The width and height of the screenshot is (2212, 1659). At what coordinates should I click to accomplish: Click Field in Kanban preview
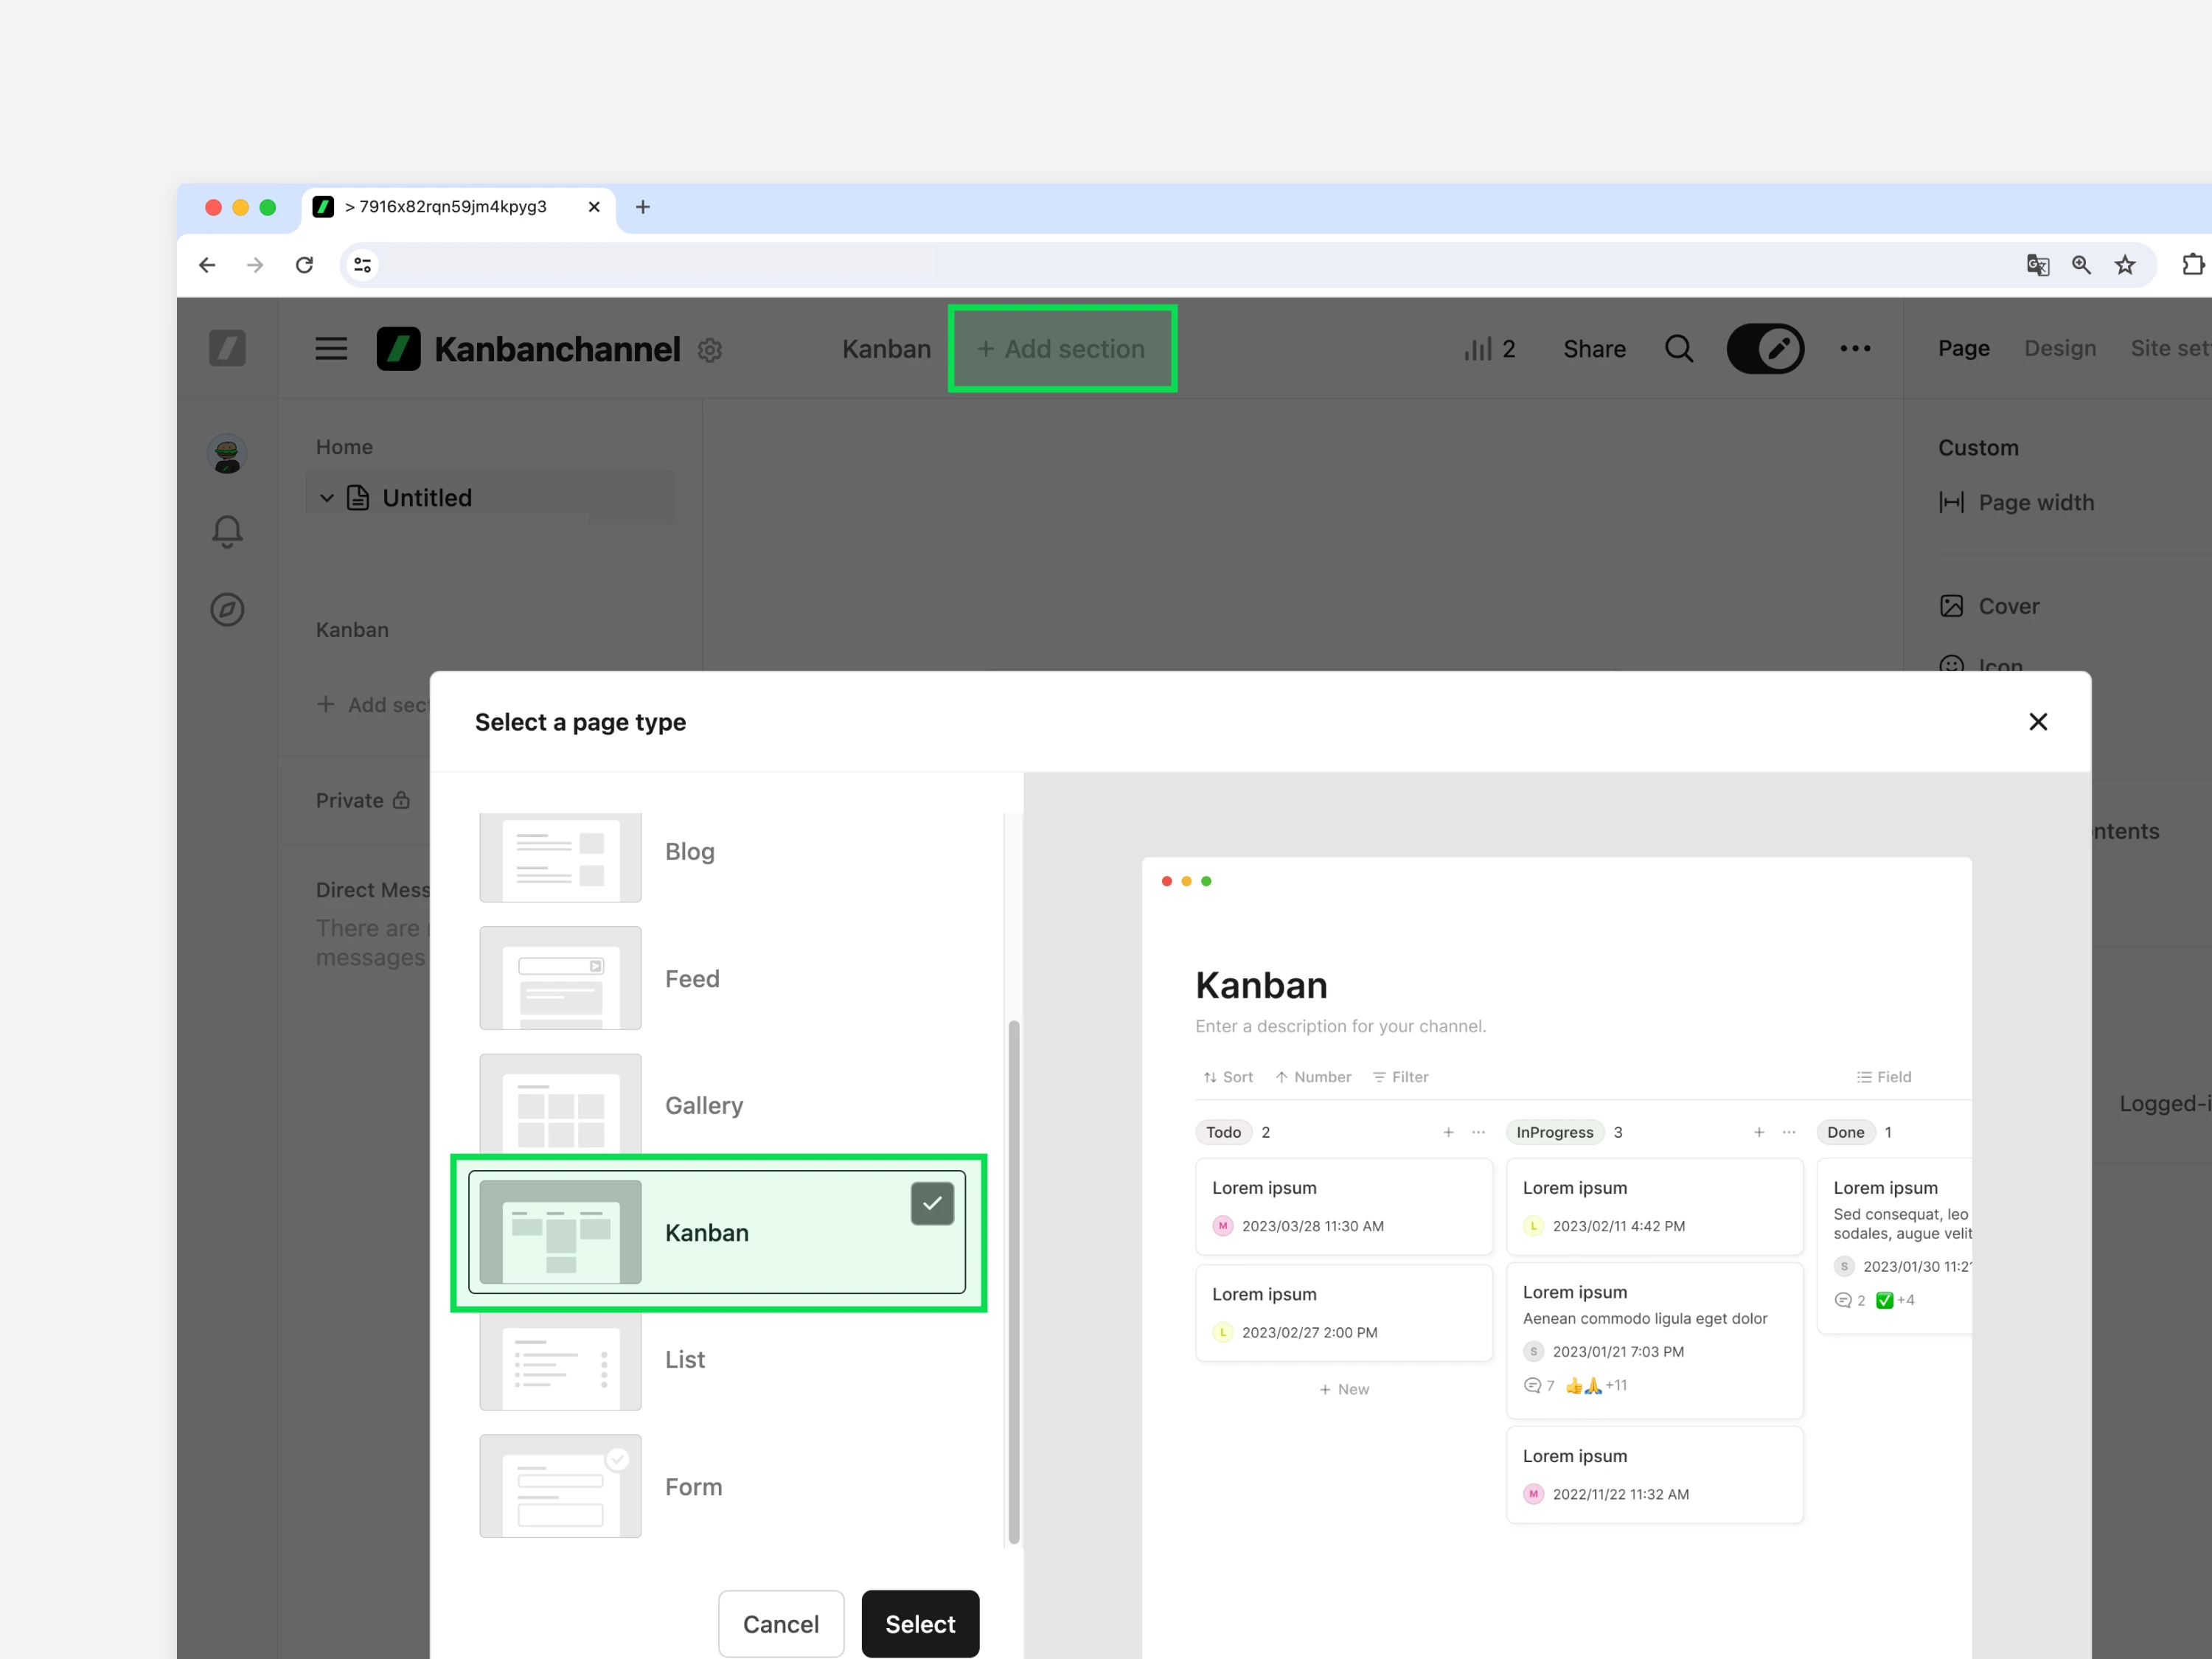pyautogui.click(x=1884, y=1077)
